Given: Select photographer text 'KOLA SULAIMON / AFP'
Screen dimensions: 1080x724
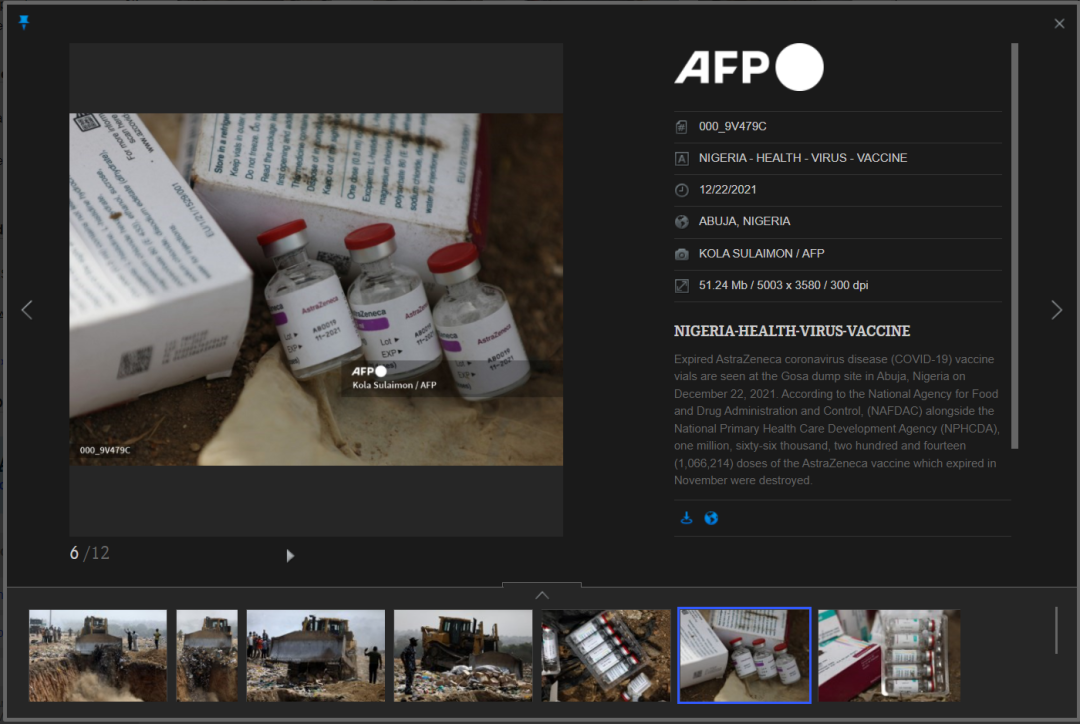Looking at the screenshot, I should 761,254.
